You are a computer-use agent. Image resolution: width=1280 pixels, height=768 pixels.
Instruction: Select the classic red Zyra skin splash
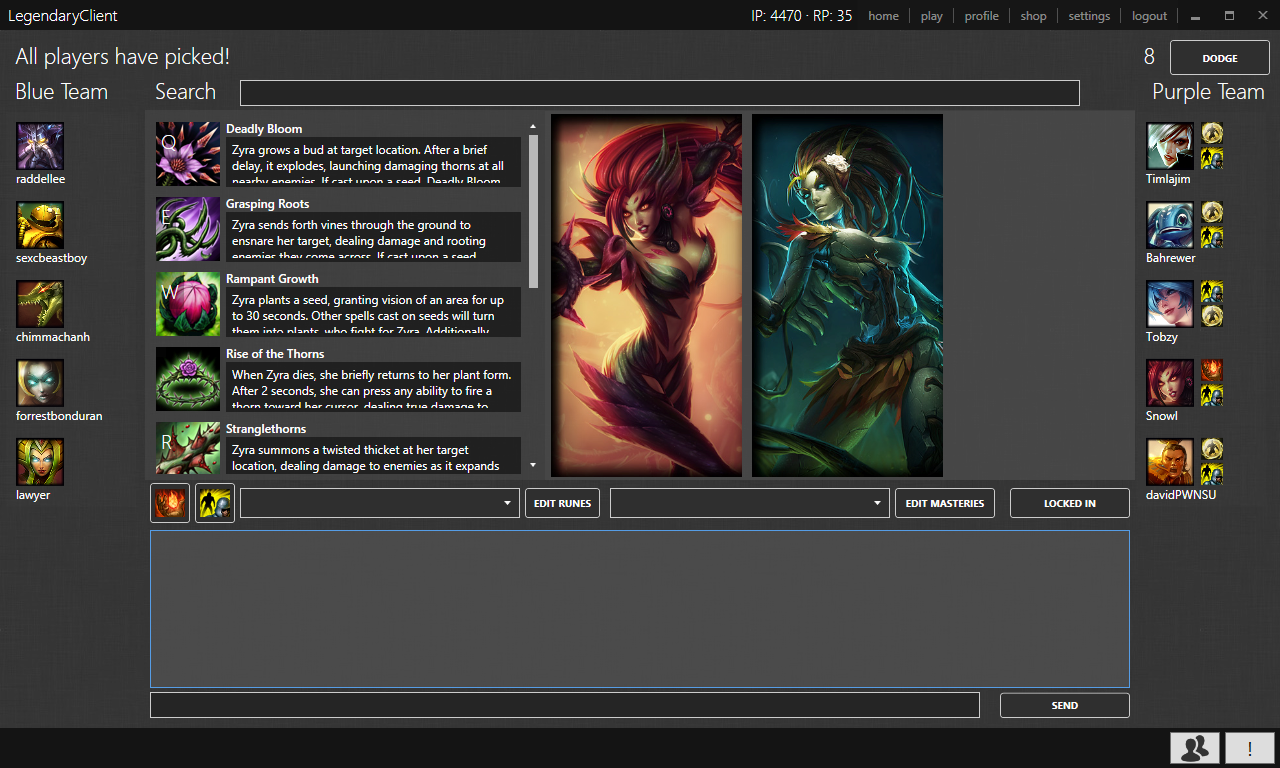tap(646, 295)
